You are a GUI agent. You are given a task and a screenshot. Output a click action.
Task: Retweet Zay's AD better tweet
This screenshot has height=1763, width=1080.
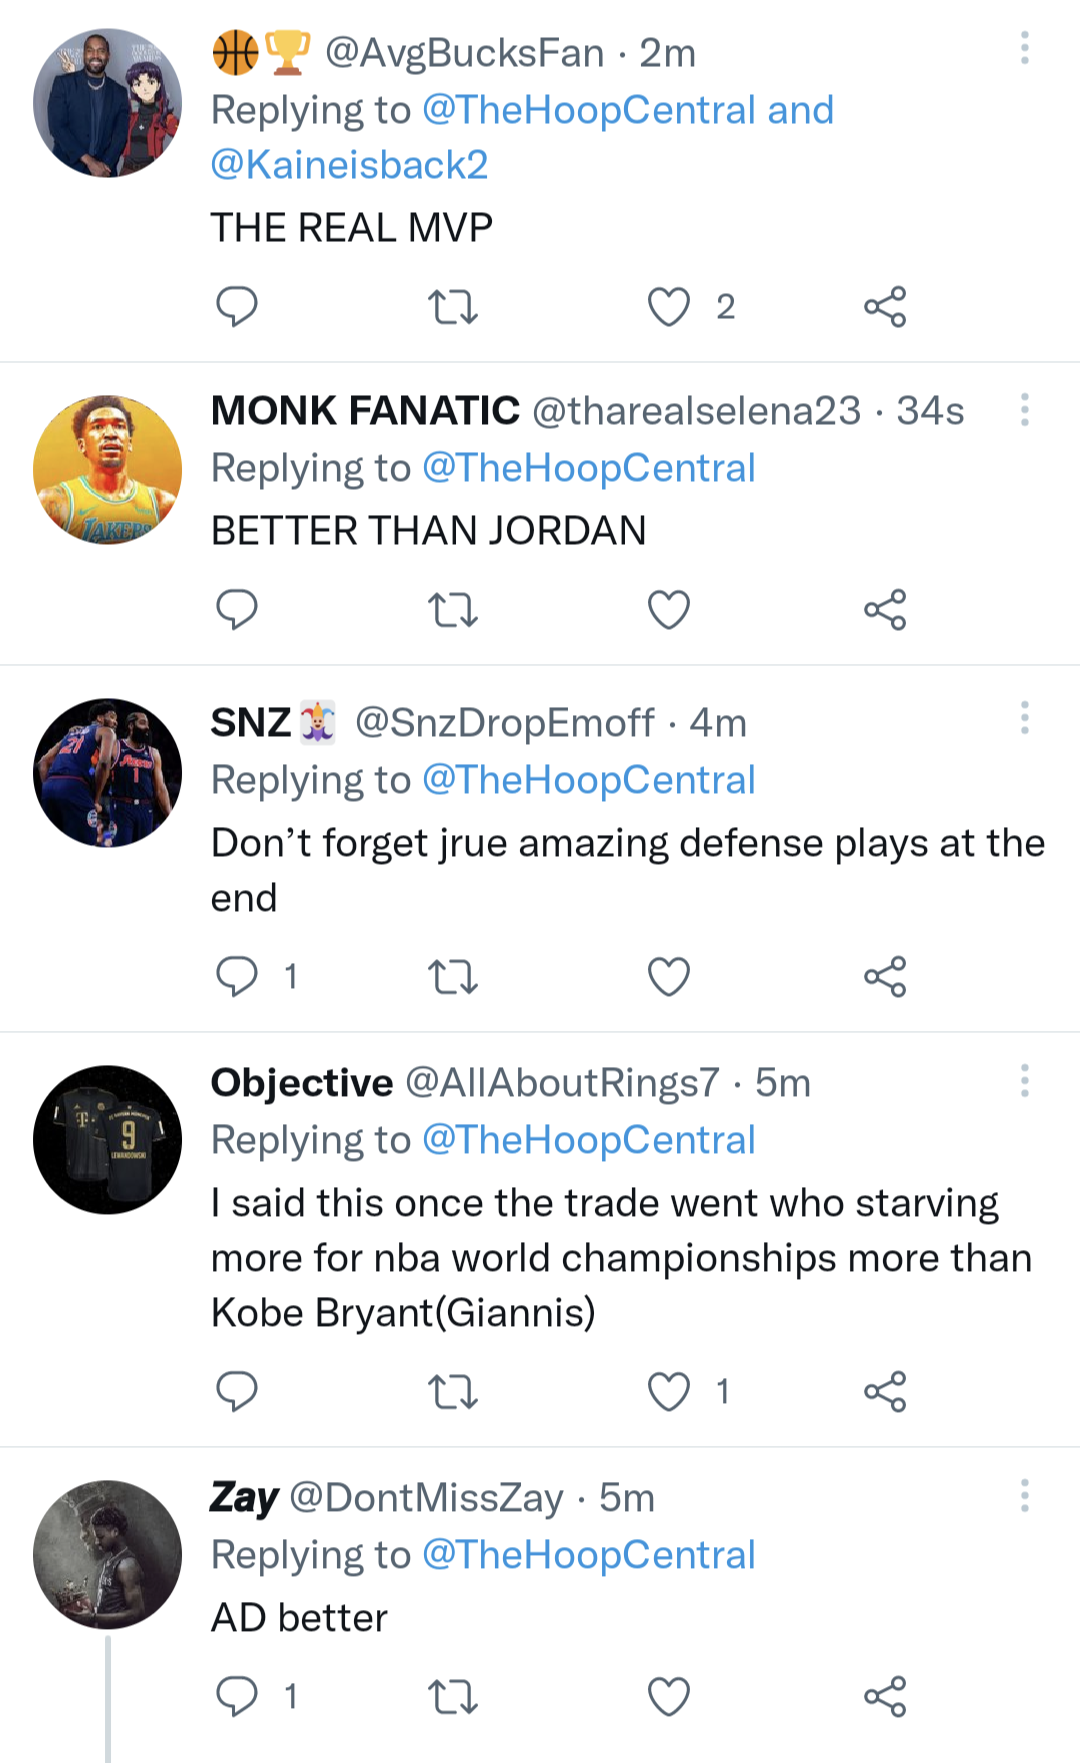click(x=452, y=1696)
